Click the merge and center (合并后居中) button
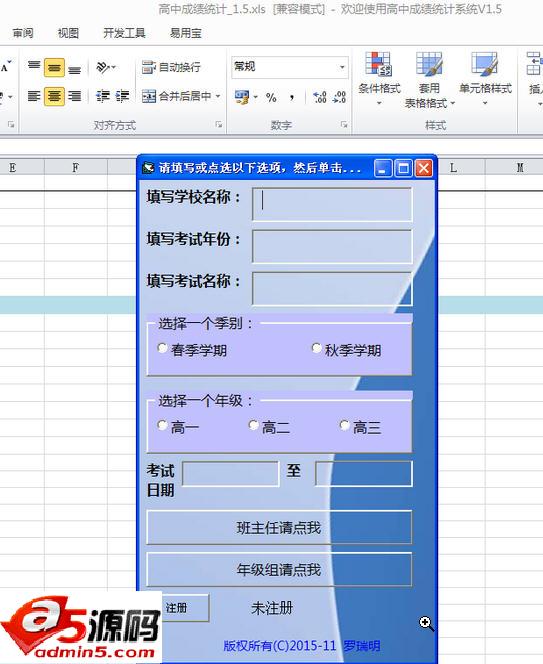Viewport: 543px width, 664px height. [x=176, y=96]
